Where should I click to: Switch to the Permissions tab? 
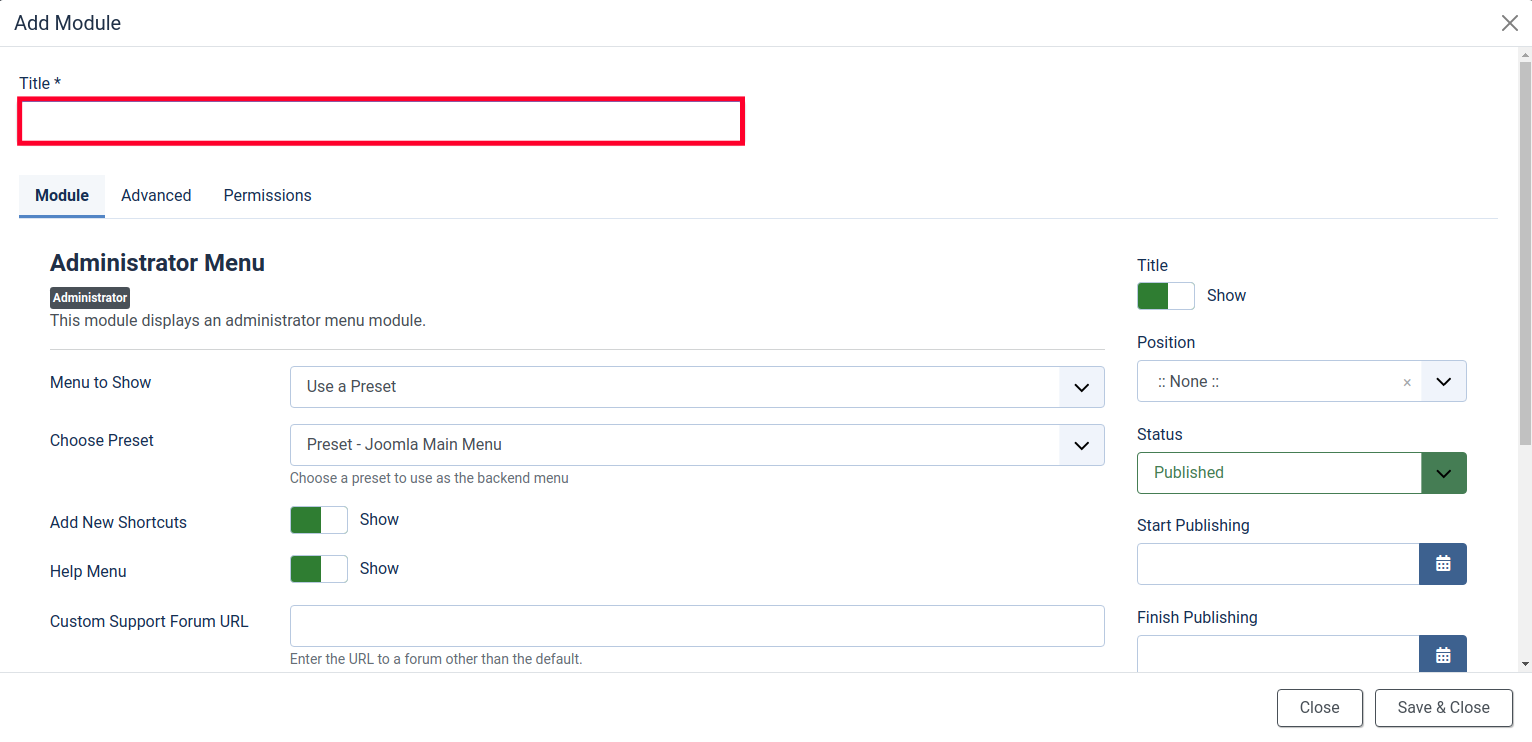[x=267, y=196]
